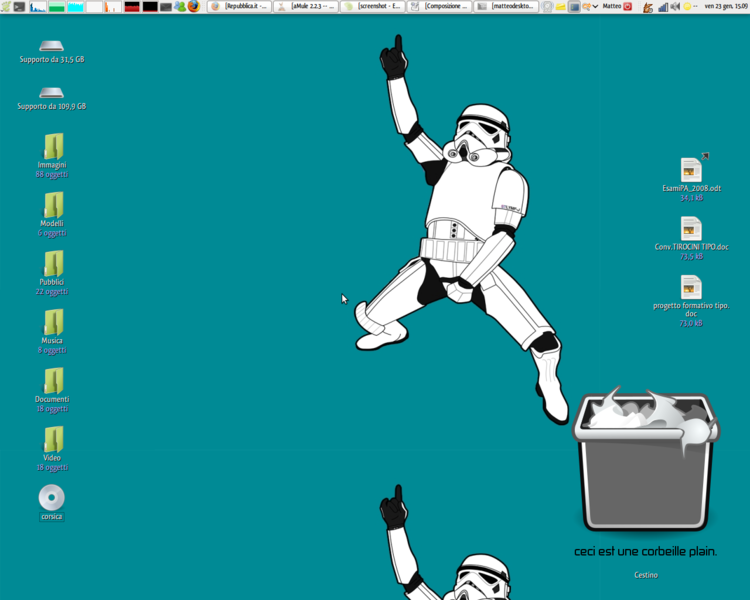Click the yellow folder panel icon
Screen dimensions: 750x600
(x=560, y=7)
